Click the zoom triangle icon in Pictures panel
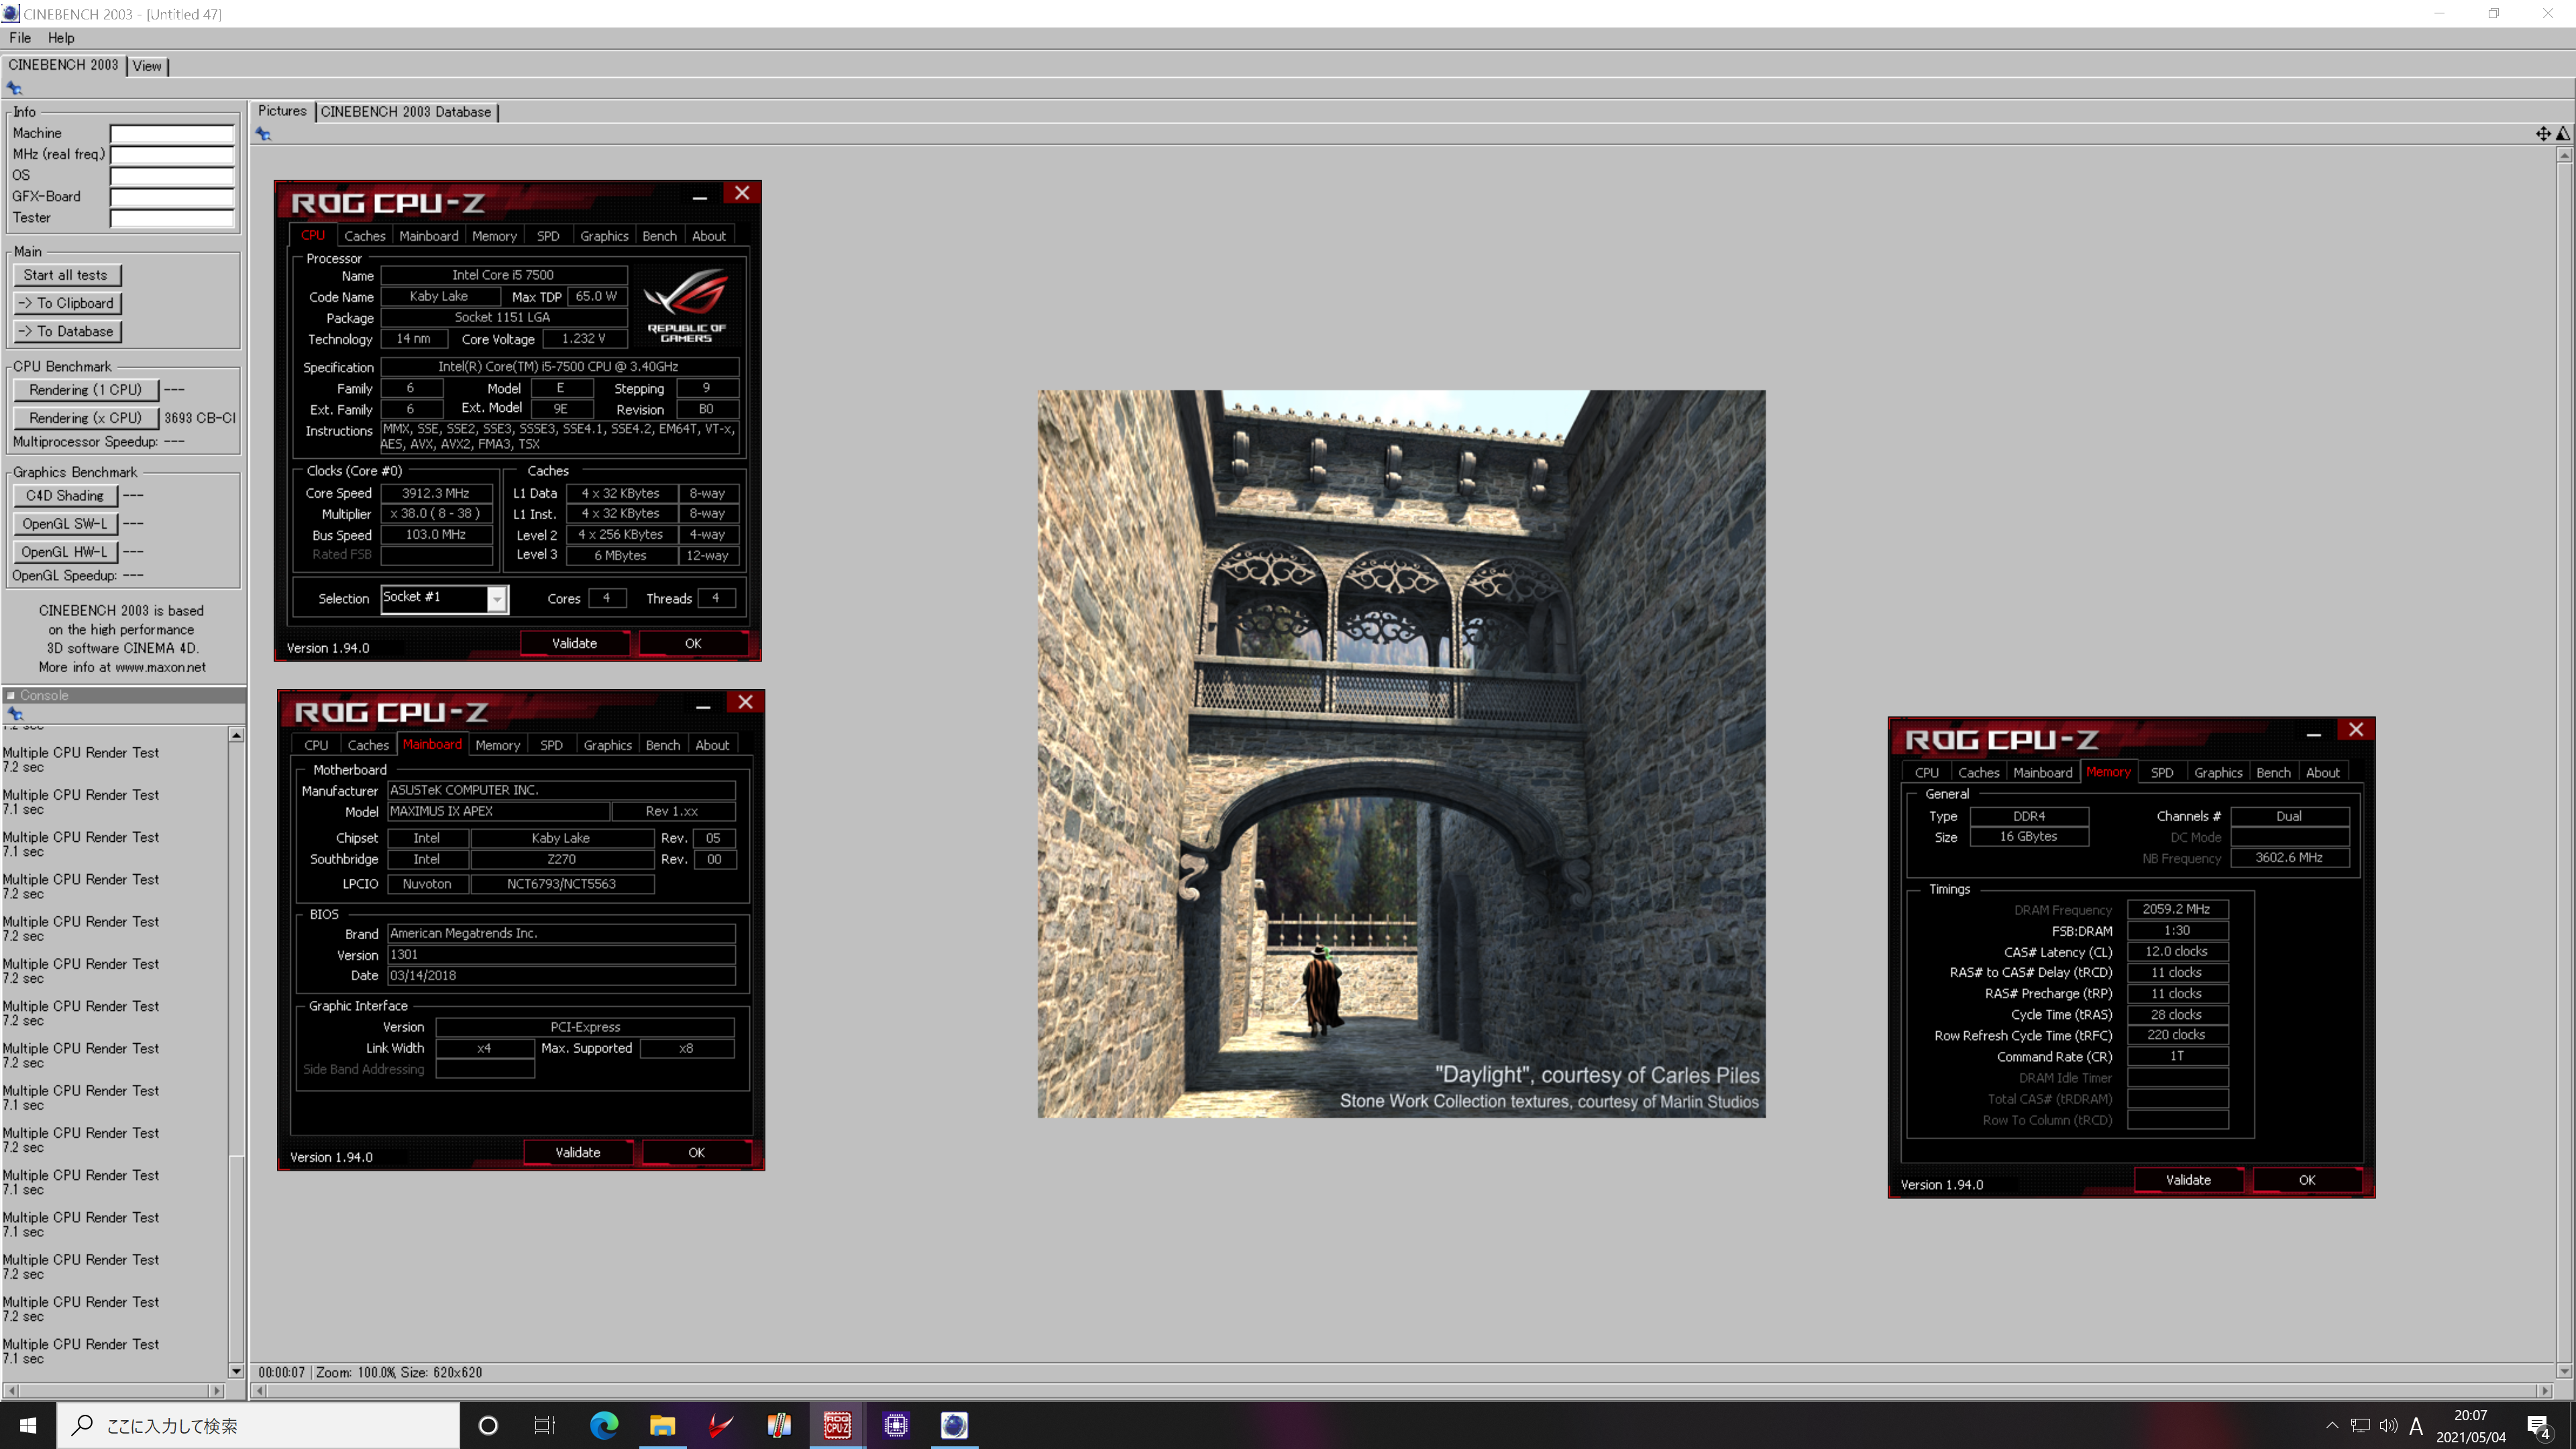The width and height of the screenshot is (2576, 1449). [x=2563, y=133]
